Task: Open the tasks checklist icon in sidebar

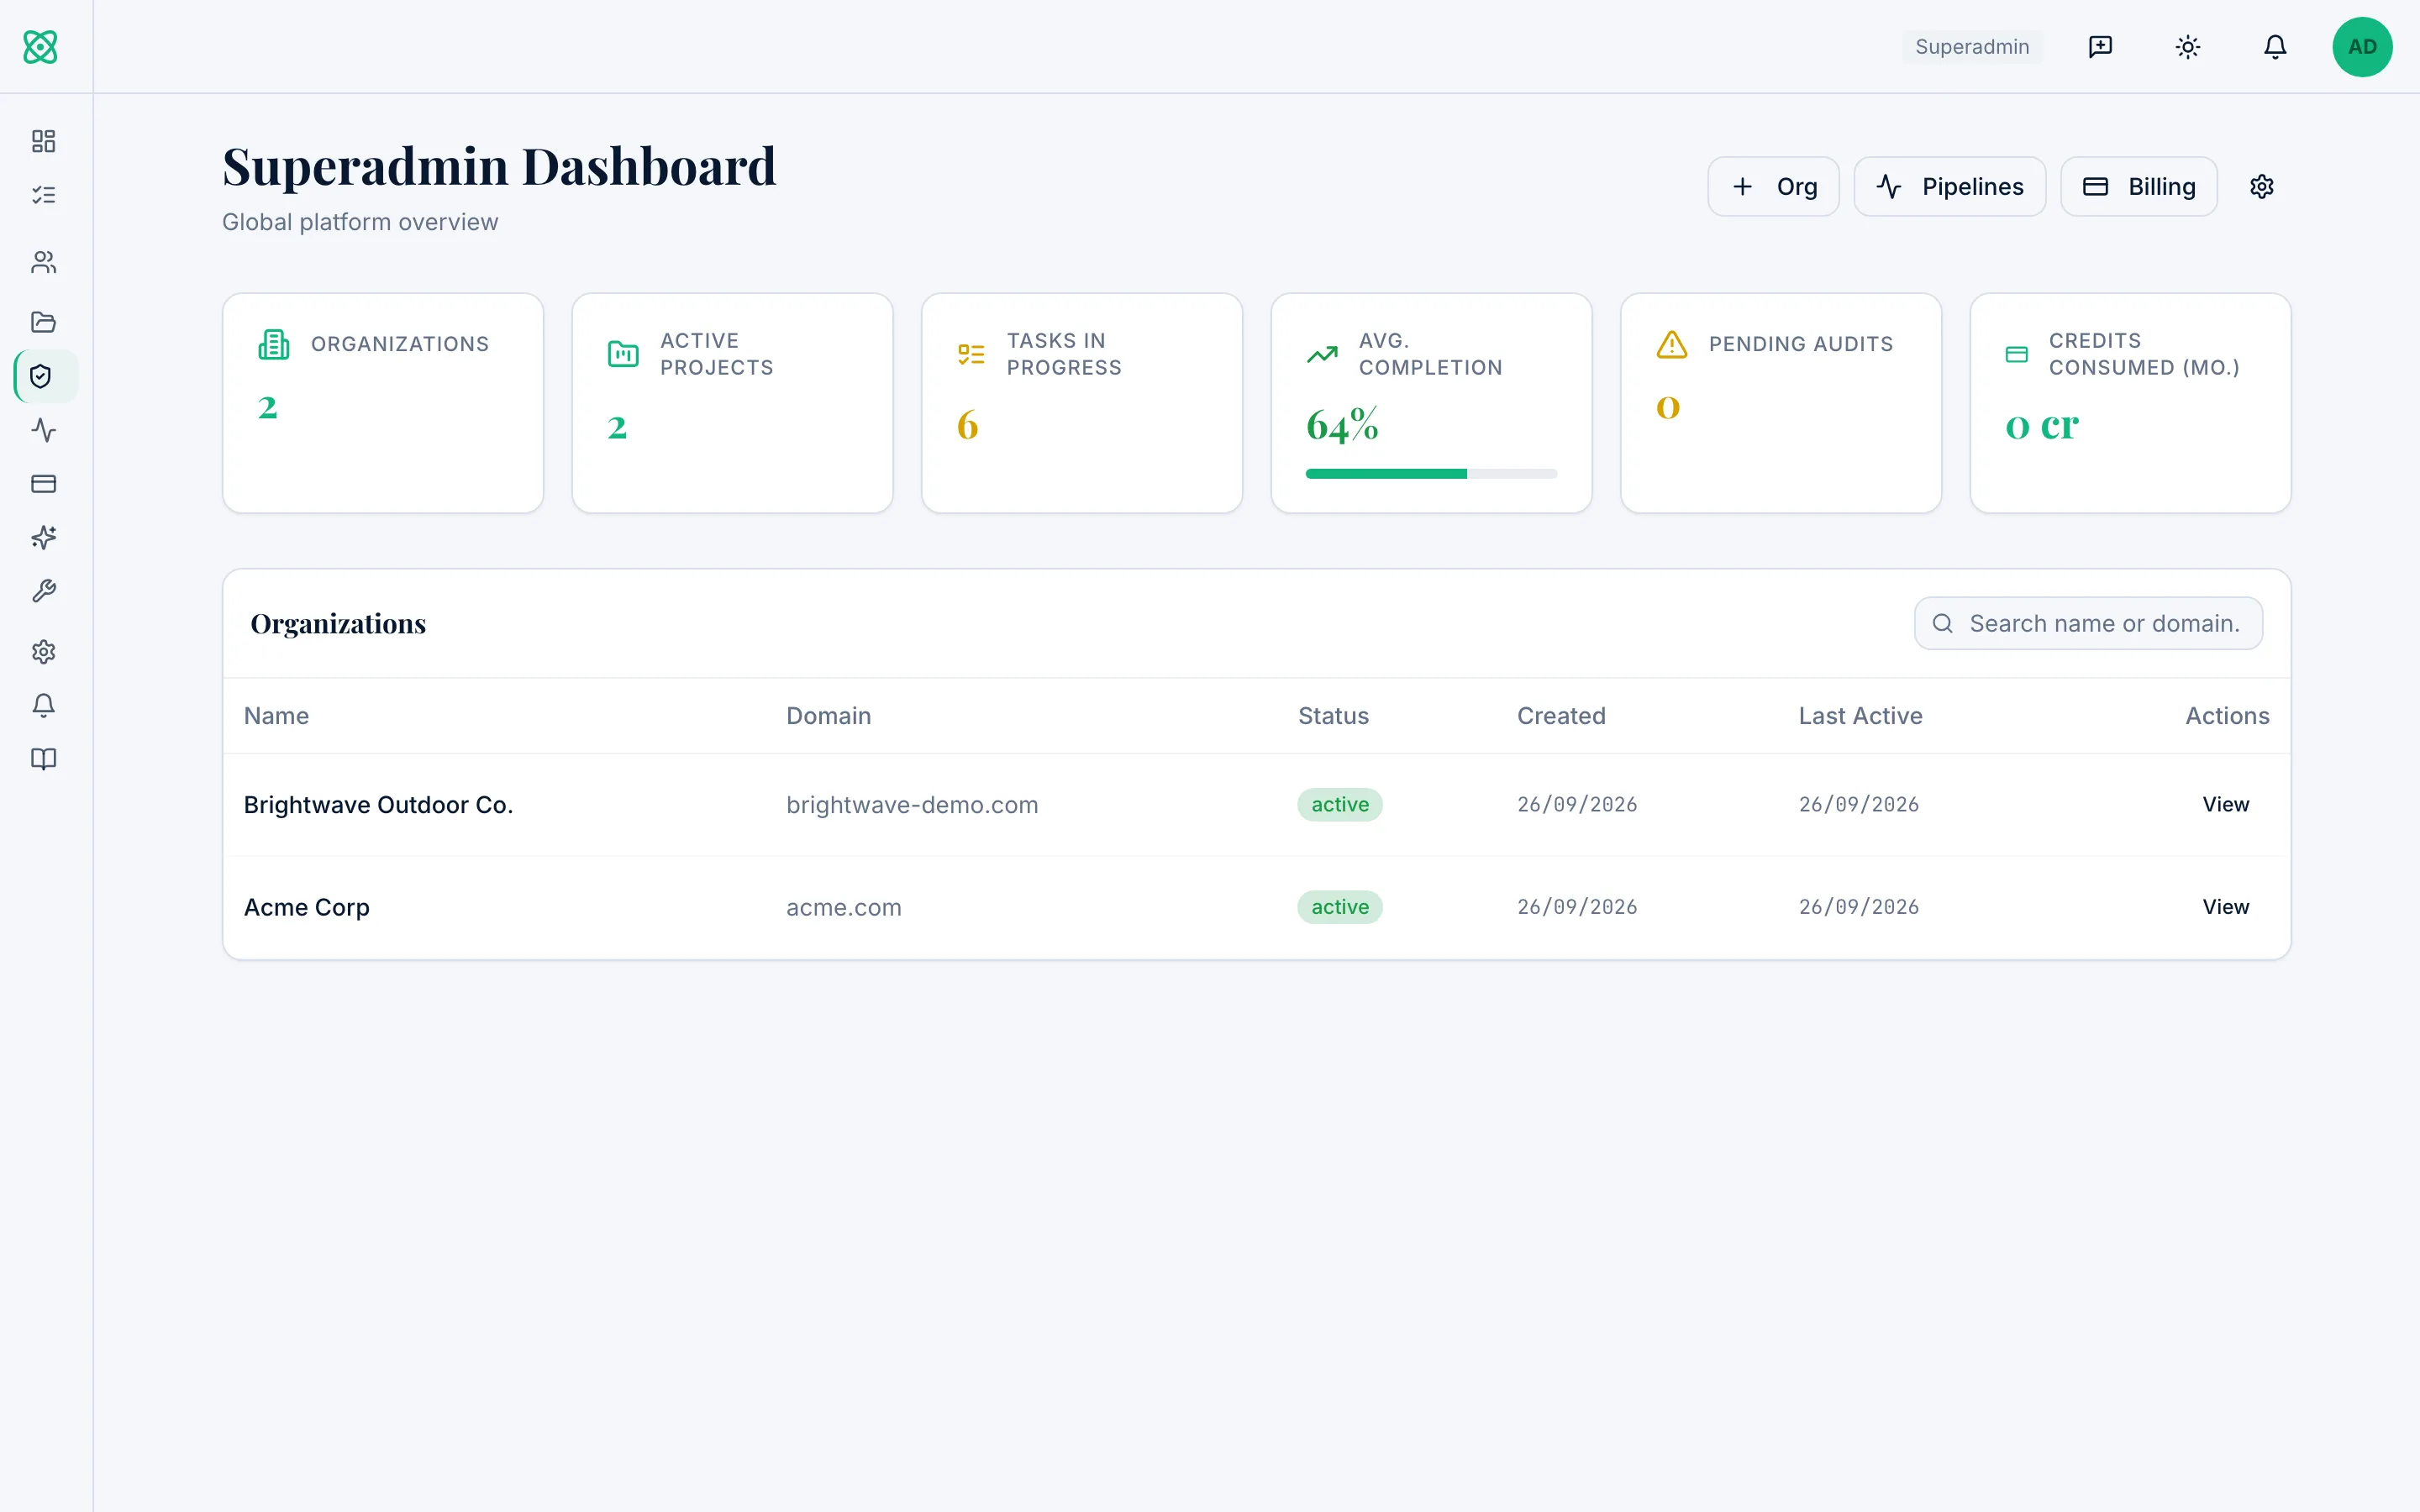Action: pyautogui.click(x=43, y=195)
